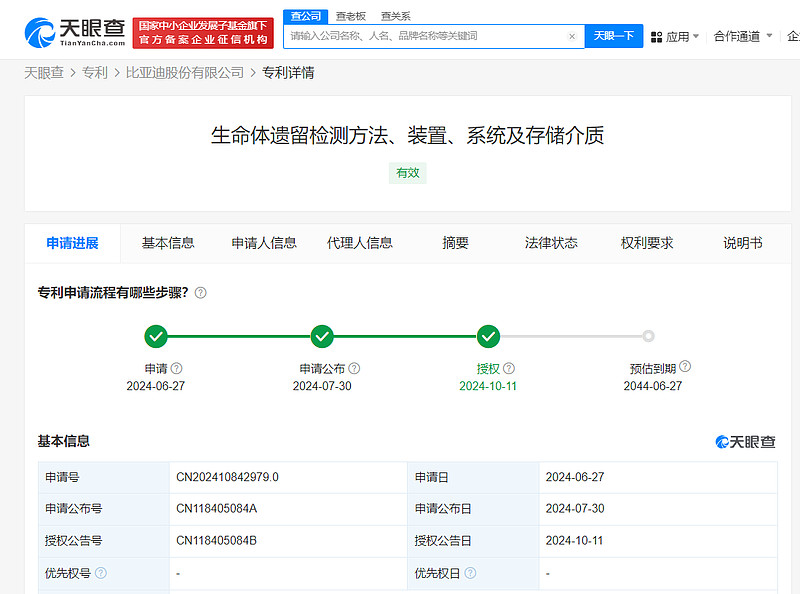Click 申请日 value 2024-06-27 in table
This screenshot has height=594, width=800.
pos(575,477)
